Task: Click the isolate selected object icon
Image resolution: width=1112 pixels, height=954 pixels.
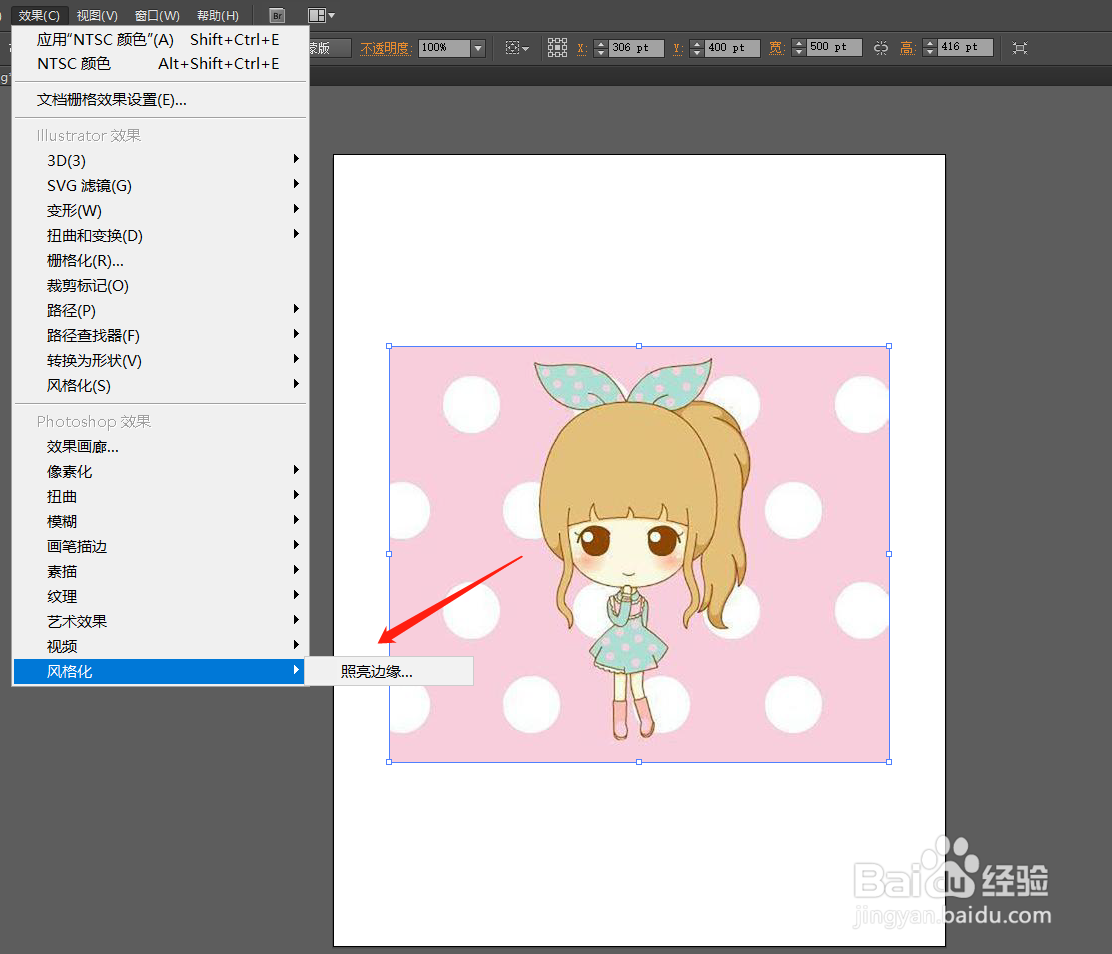Action: [1020, 48]
